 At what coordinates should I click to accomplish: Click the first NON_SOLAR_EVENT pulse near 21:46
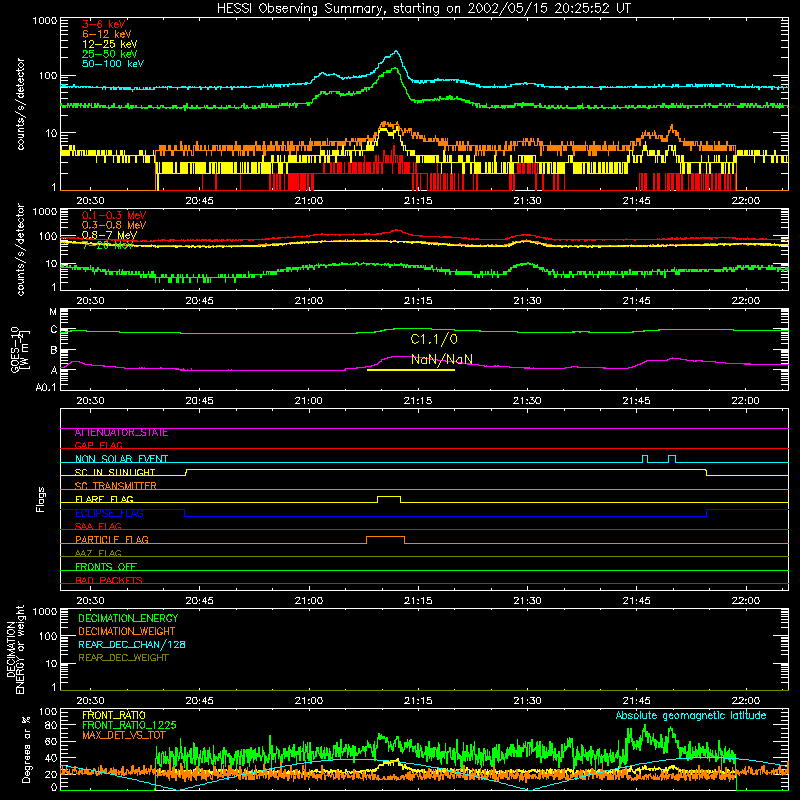coord(645,458)
